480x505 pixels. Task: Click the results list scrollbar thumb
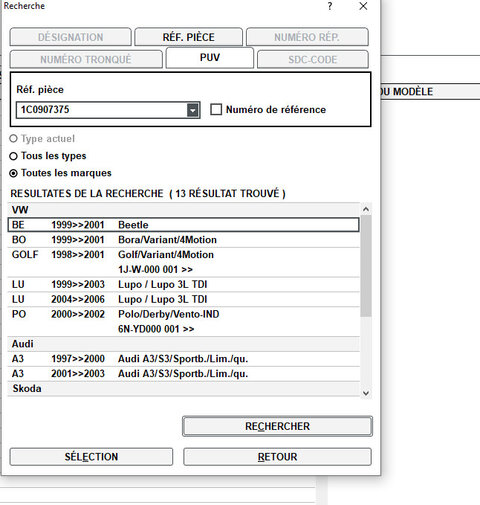point(366,266)
